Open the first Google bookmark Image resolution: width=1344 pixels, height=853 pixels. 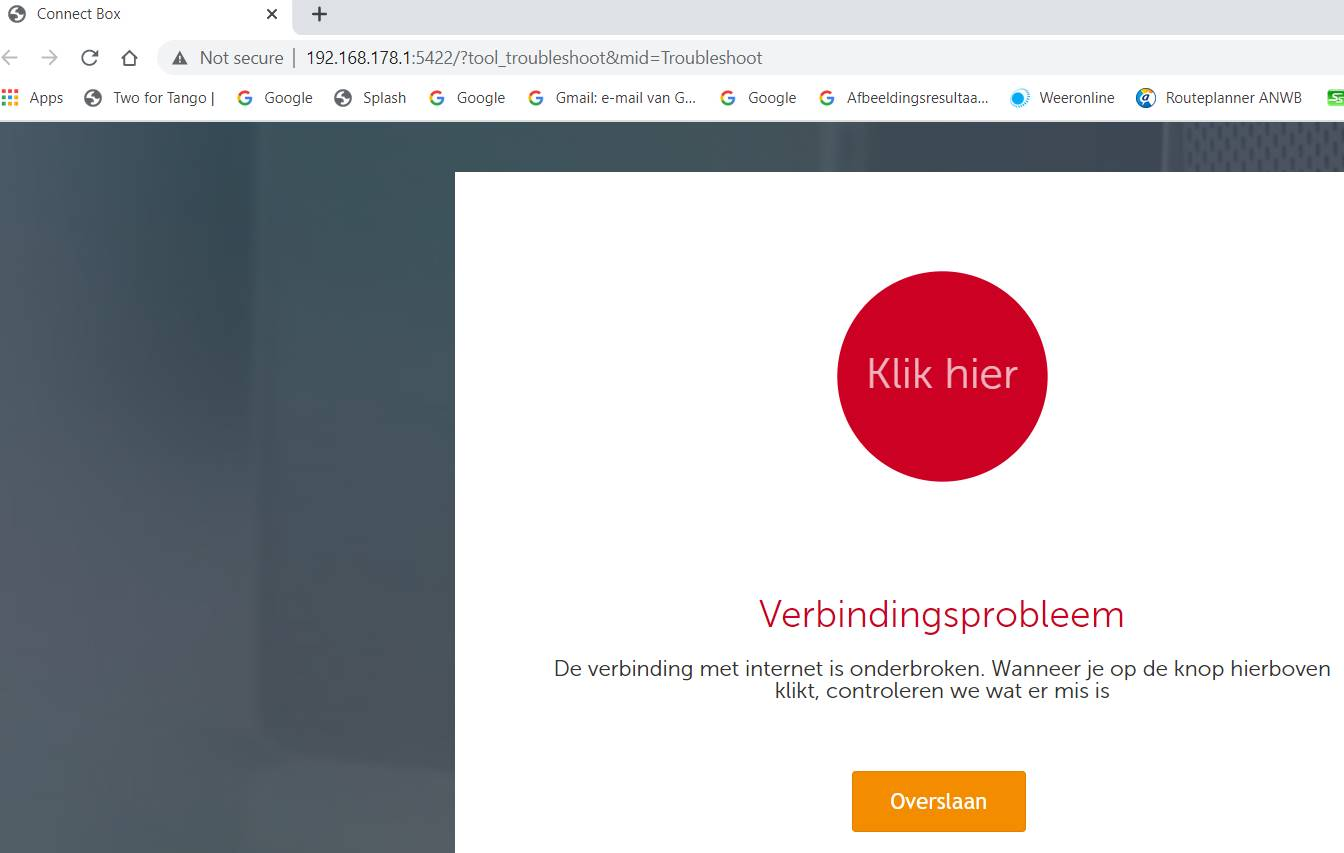pos(275,98)
